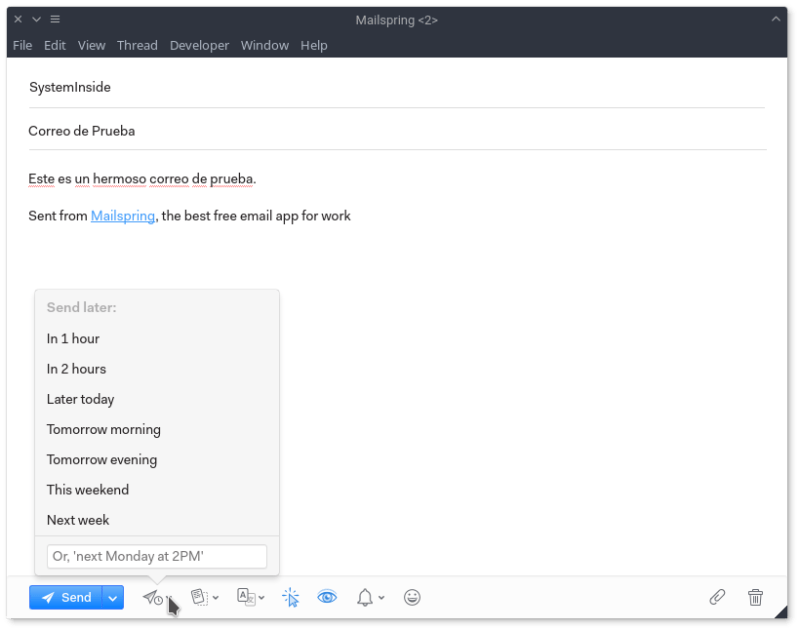Open the Thread menu

(x=137, y=45)
